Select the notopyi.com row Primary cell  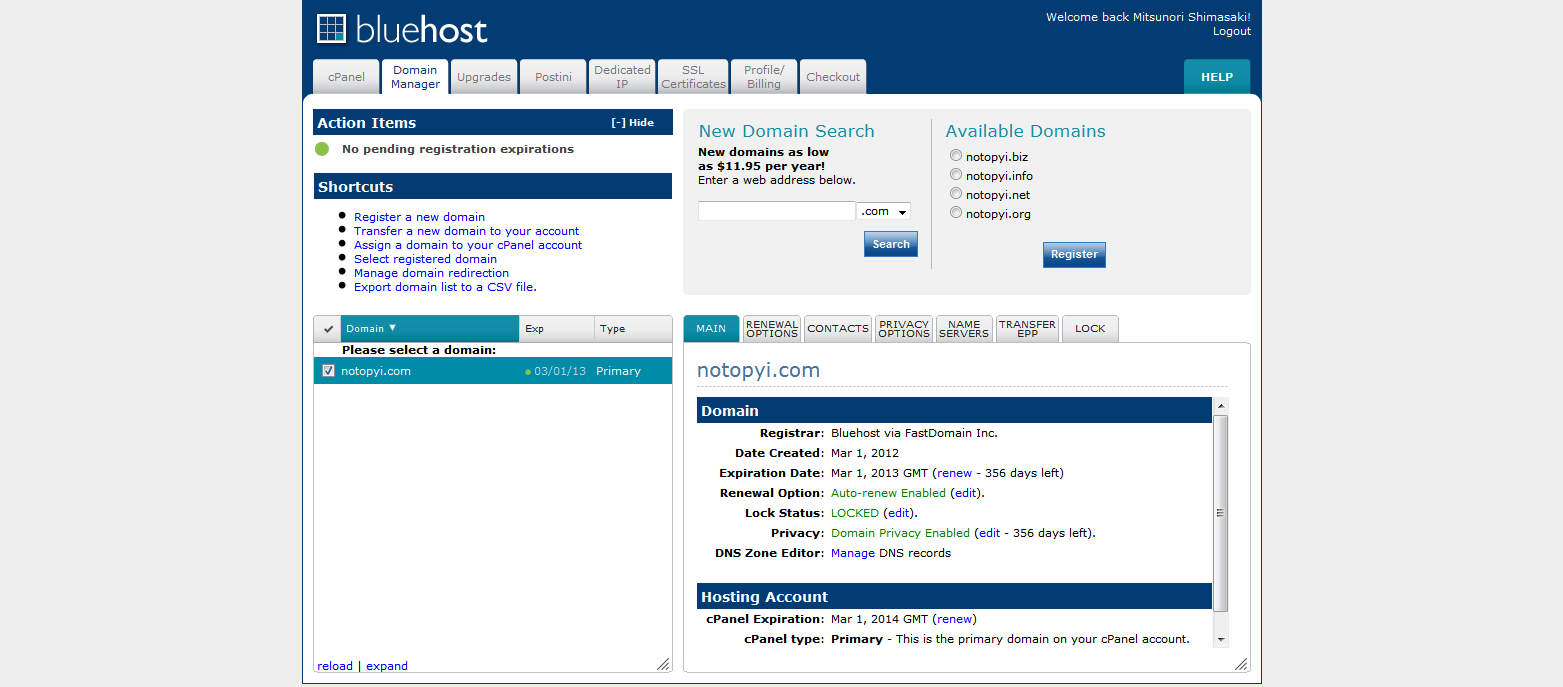tap(618, 371)
